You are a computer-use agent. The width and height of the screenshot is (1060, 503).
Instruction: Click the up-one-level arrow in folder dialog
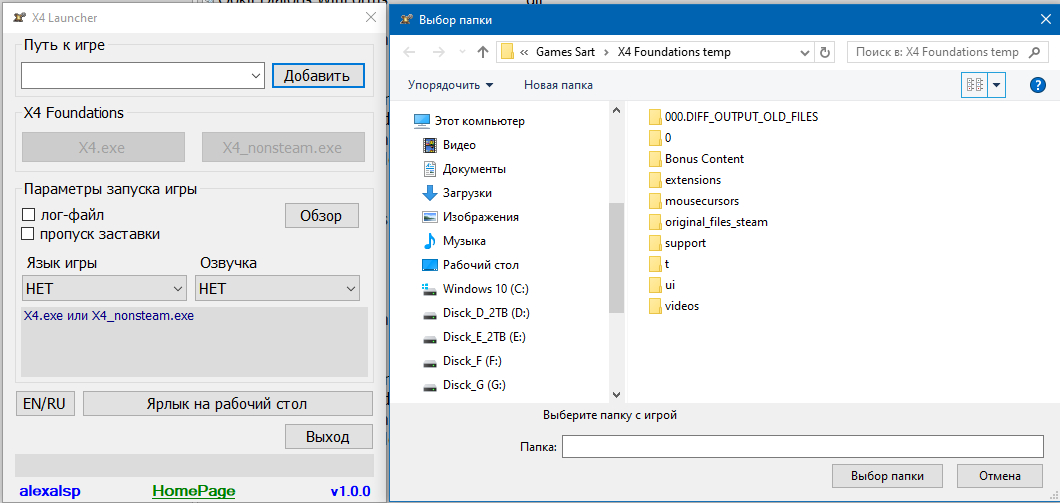(x=483, y=52)
